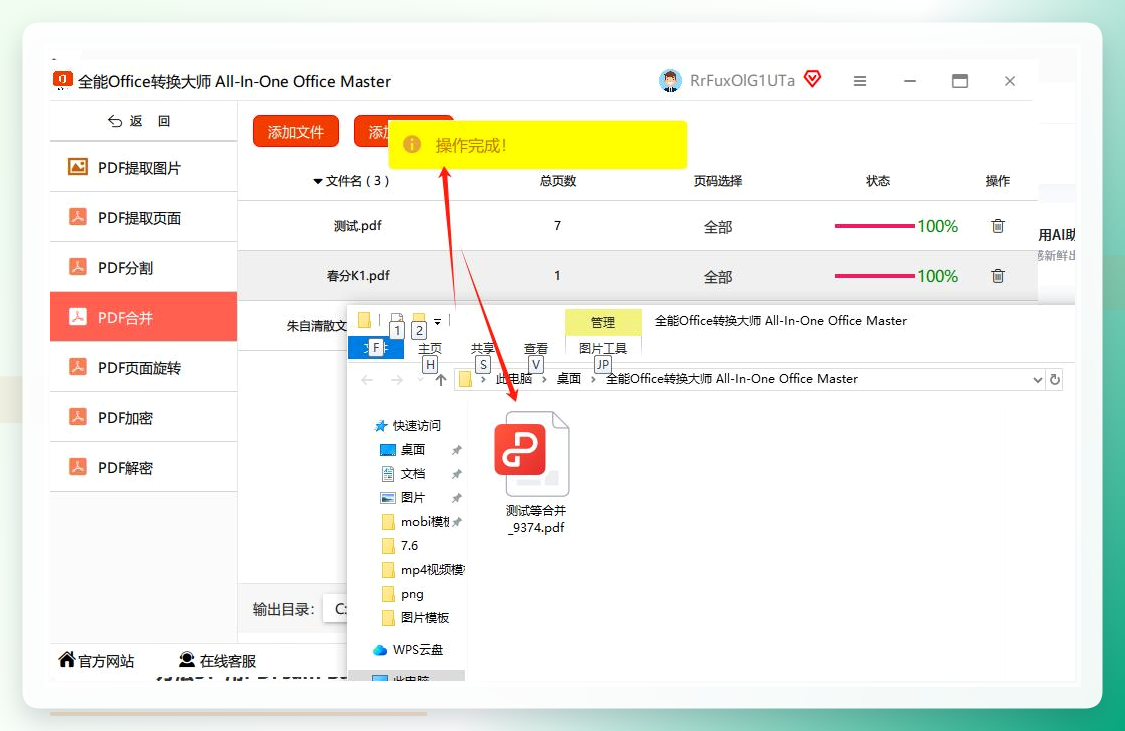The height and width of the screenshot is (731, 1125).
Task: Click the Explorer back arrow
Action: (x=367, y=379)
